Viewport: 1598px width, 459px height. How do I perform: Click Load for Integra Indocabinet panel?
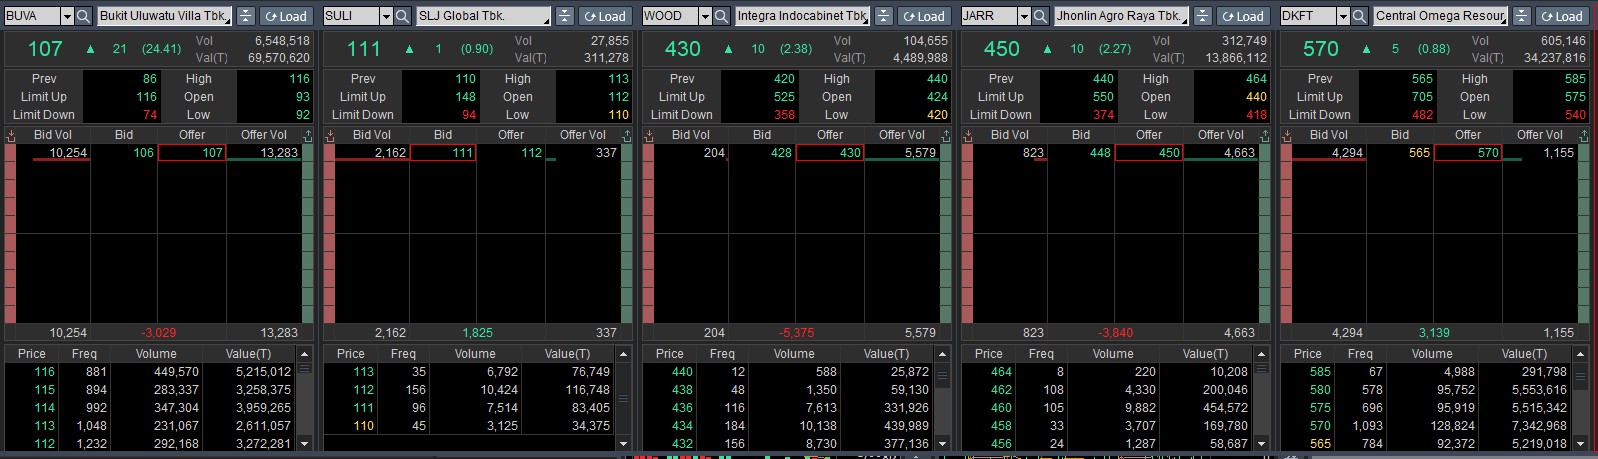point(922,16)
